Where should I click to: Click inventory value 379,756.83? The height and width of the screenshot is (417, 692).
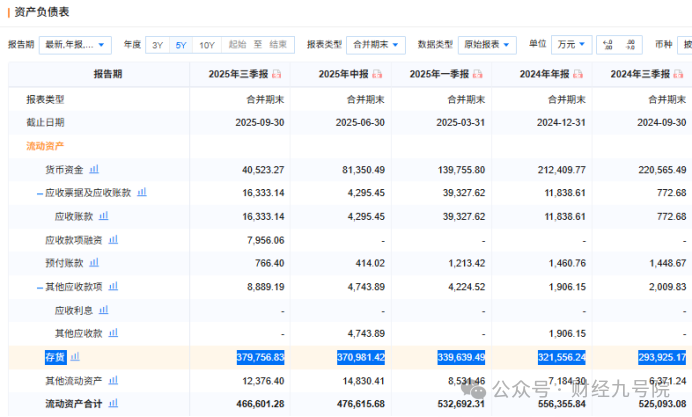260,357
